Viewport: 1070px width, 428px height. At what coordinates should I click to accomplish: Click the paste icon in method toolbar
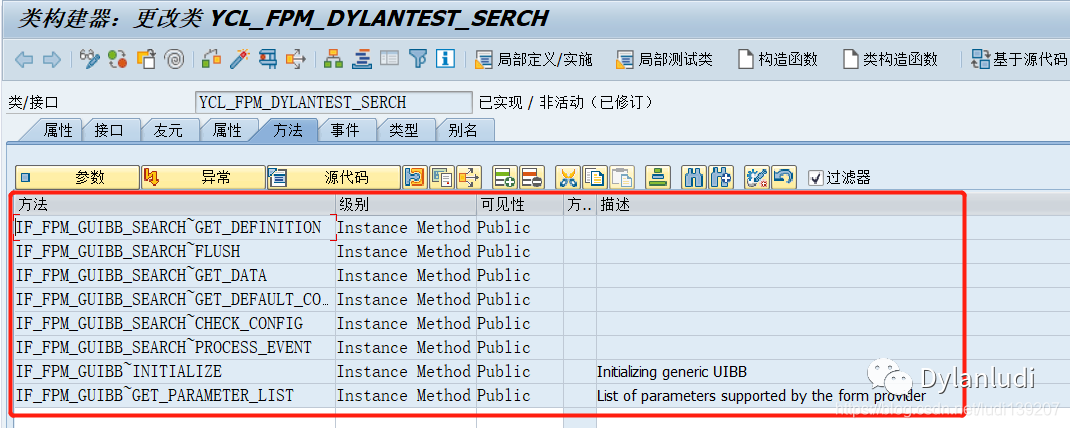[622, 177]
